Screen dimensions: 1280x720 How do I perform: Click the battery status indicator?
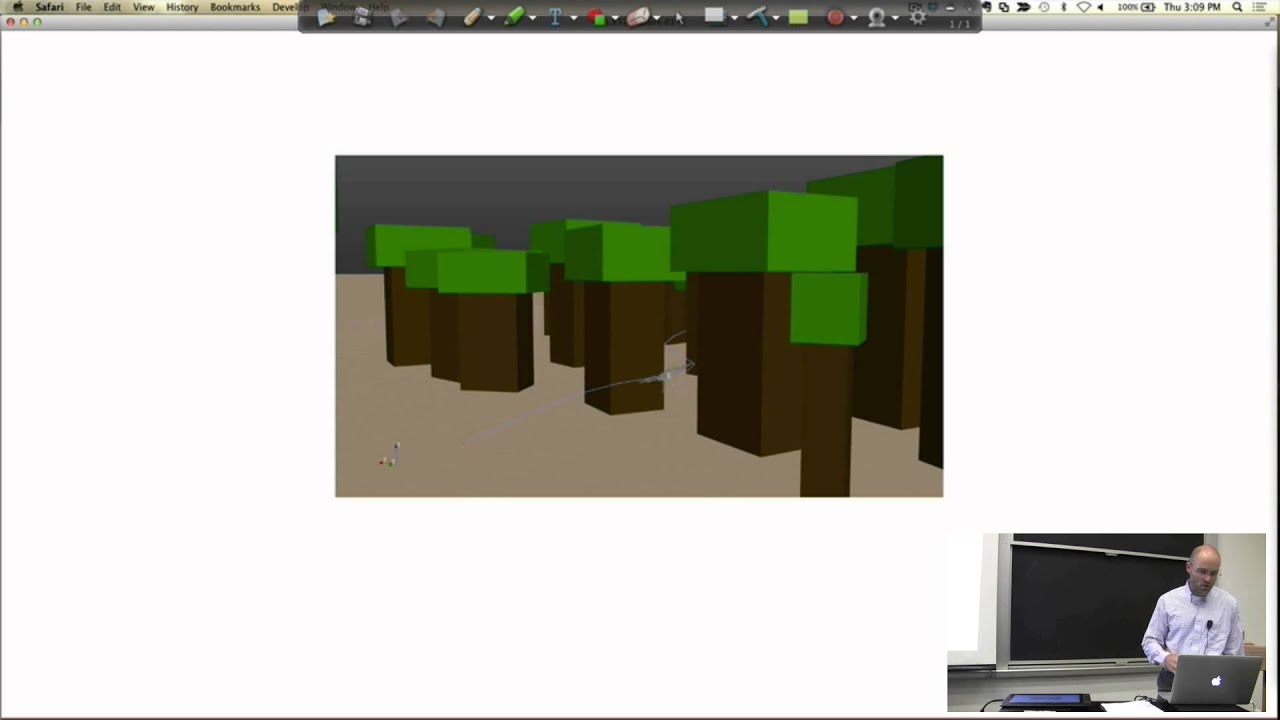(1136, 7)
